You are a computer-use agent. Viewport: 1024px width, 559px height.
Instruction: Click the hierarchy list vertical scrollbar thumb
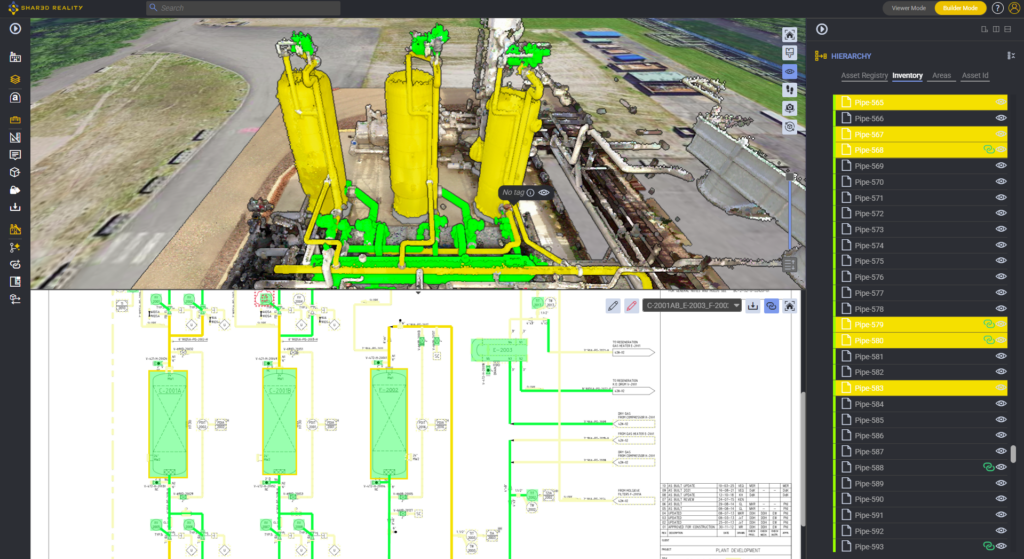(x=1013, y=454)
